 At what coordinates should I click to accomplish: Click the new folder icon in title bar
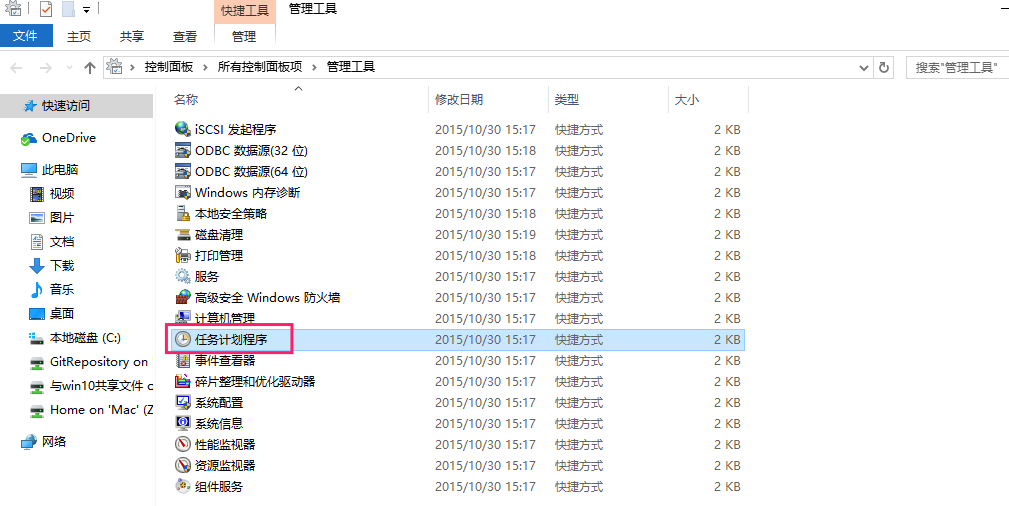pos(68,9)
